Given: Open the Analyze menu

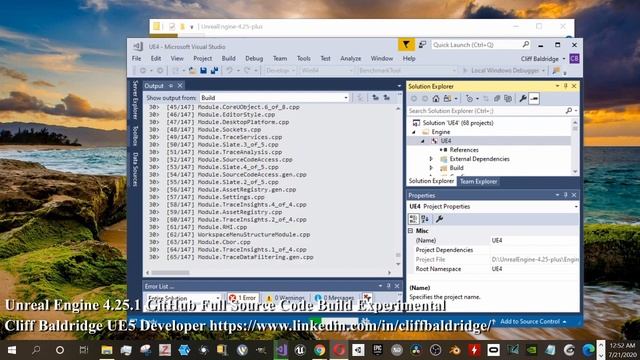Looking at the screenshot, I should pyautogui.click(x=351, y=58).
